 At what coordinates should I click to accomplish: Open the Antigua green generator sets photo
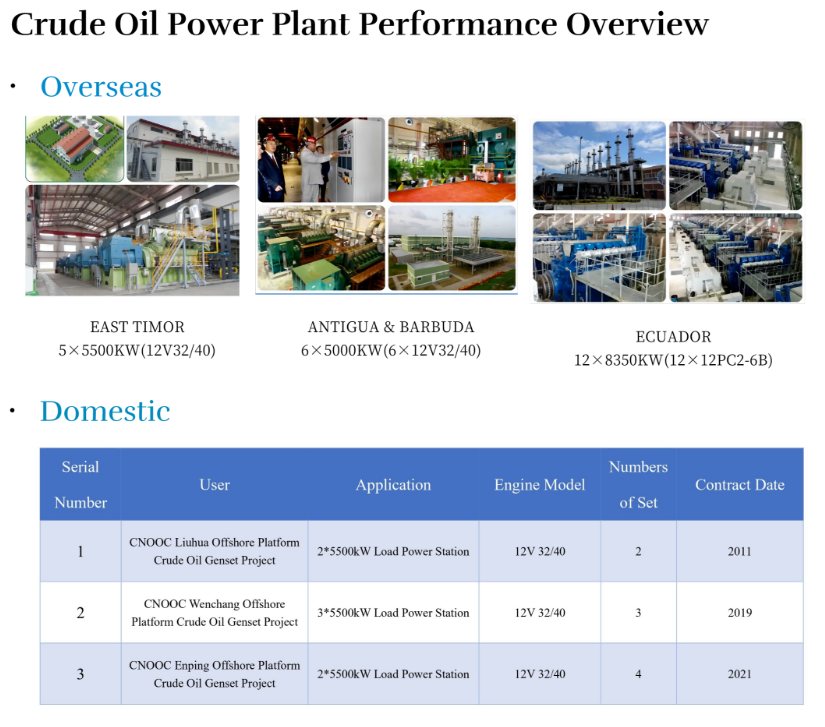(321, 248)
